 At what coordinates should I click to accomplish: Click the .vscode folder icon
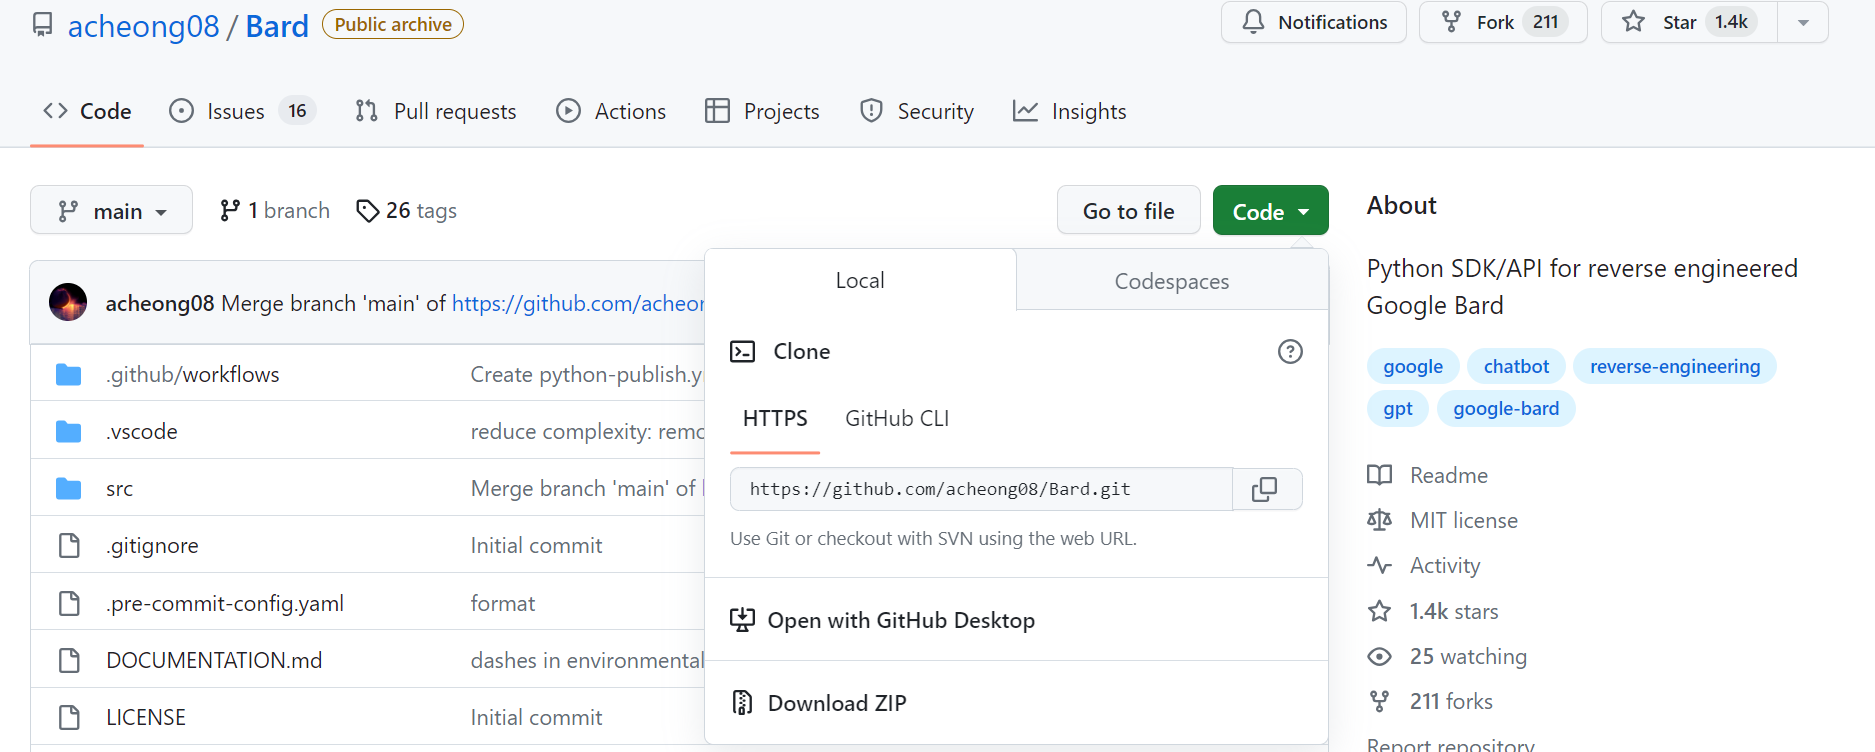coord(68,431)
